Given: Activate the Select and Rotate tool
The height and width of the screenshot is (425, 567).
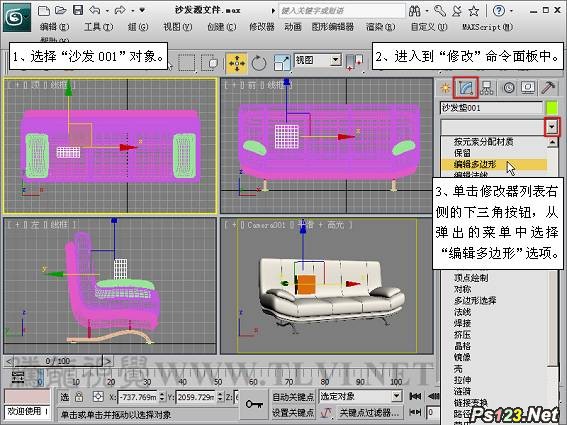Looking at the screenshot, I should pyautogui.click(x=259, y=63).
